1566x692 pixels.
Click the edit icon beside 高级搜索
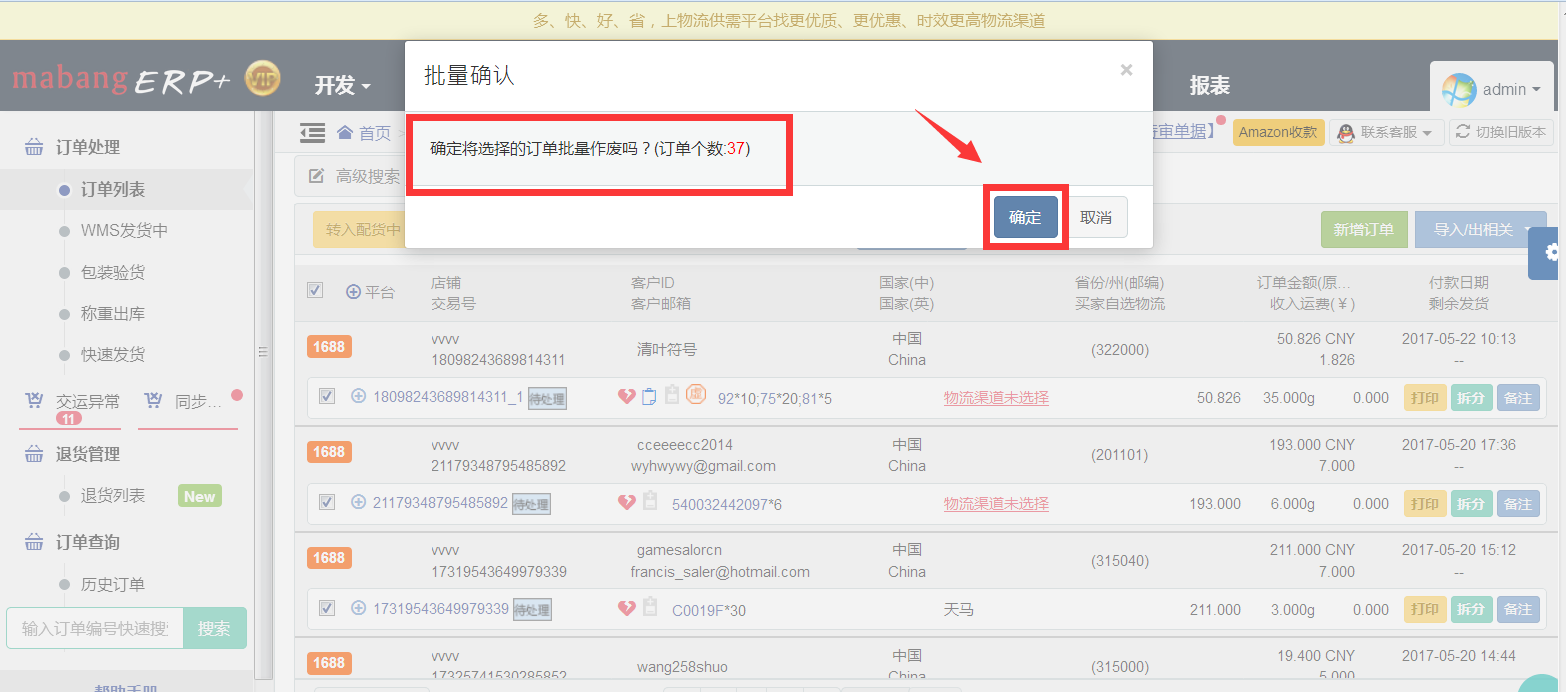coord(316,176)
